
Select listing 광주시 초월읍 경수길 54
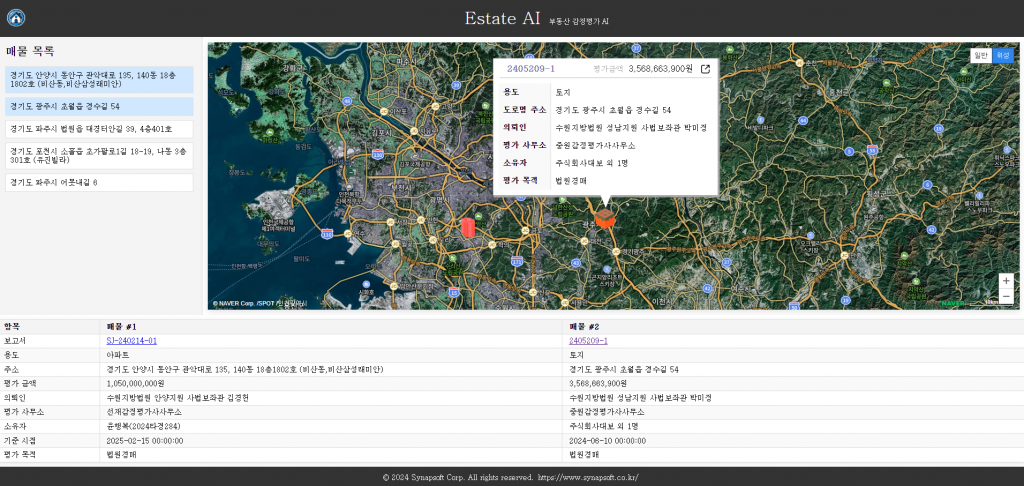click(x=99, y=106)
